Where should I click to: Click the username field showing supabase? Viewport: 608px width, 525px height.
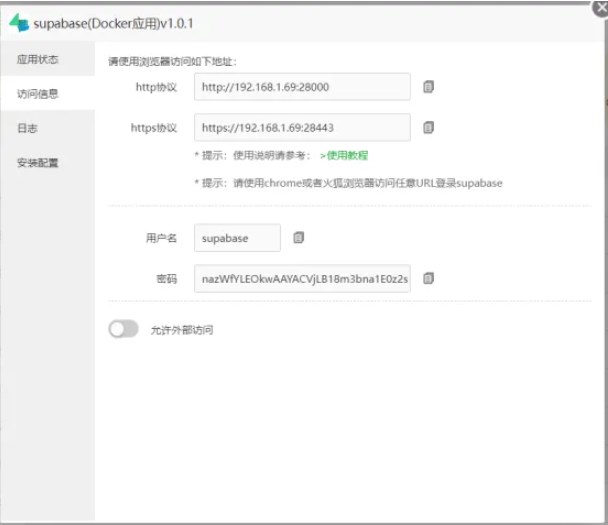click(237, 238)
